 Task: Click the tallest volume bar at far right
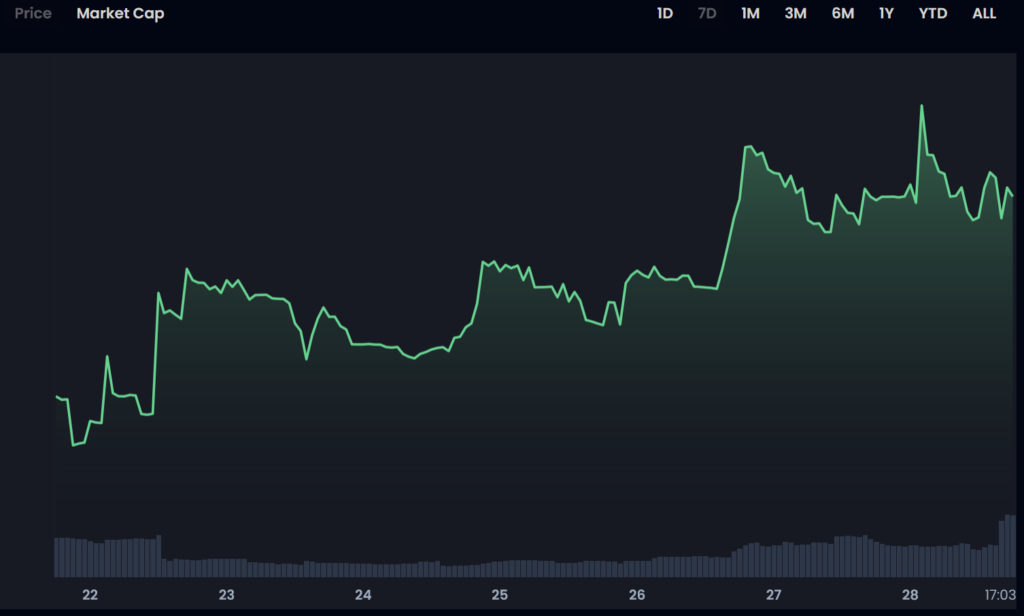[1009, 545]
